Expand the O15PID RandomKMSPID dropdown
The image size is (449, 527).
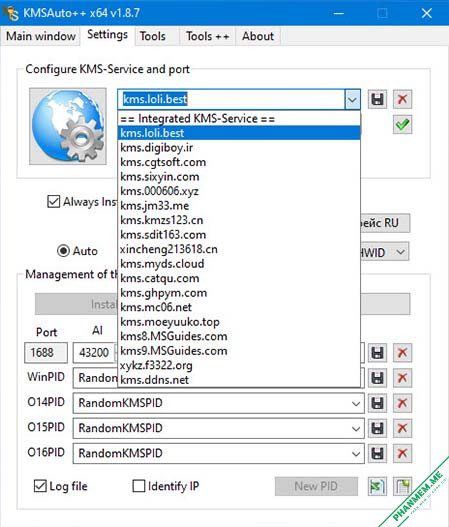point(356,429)
